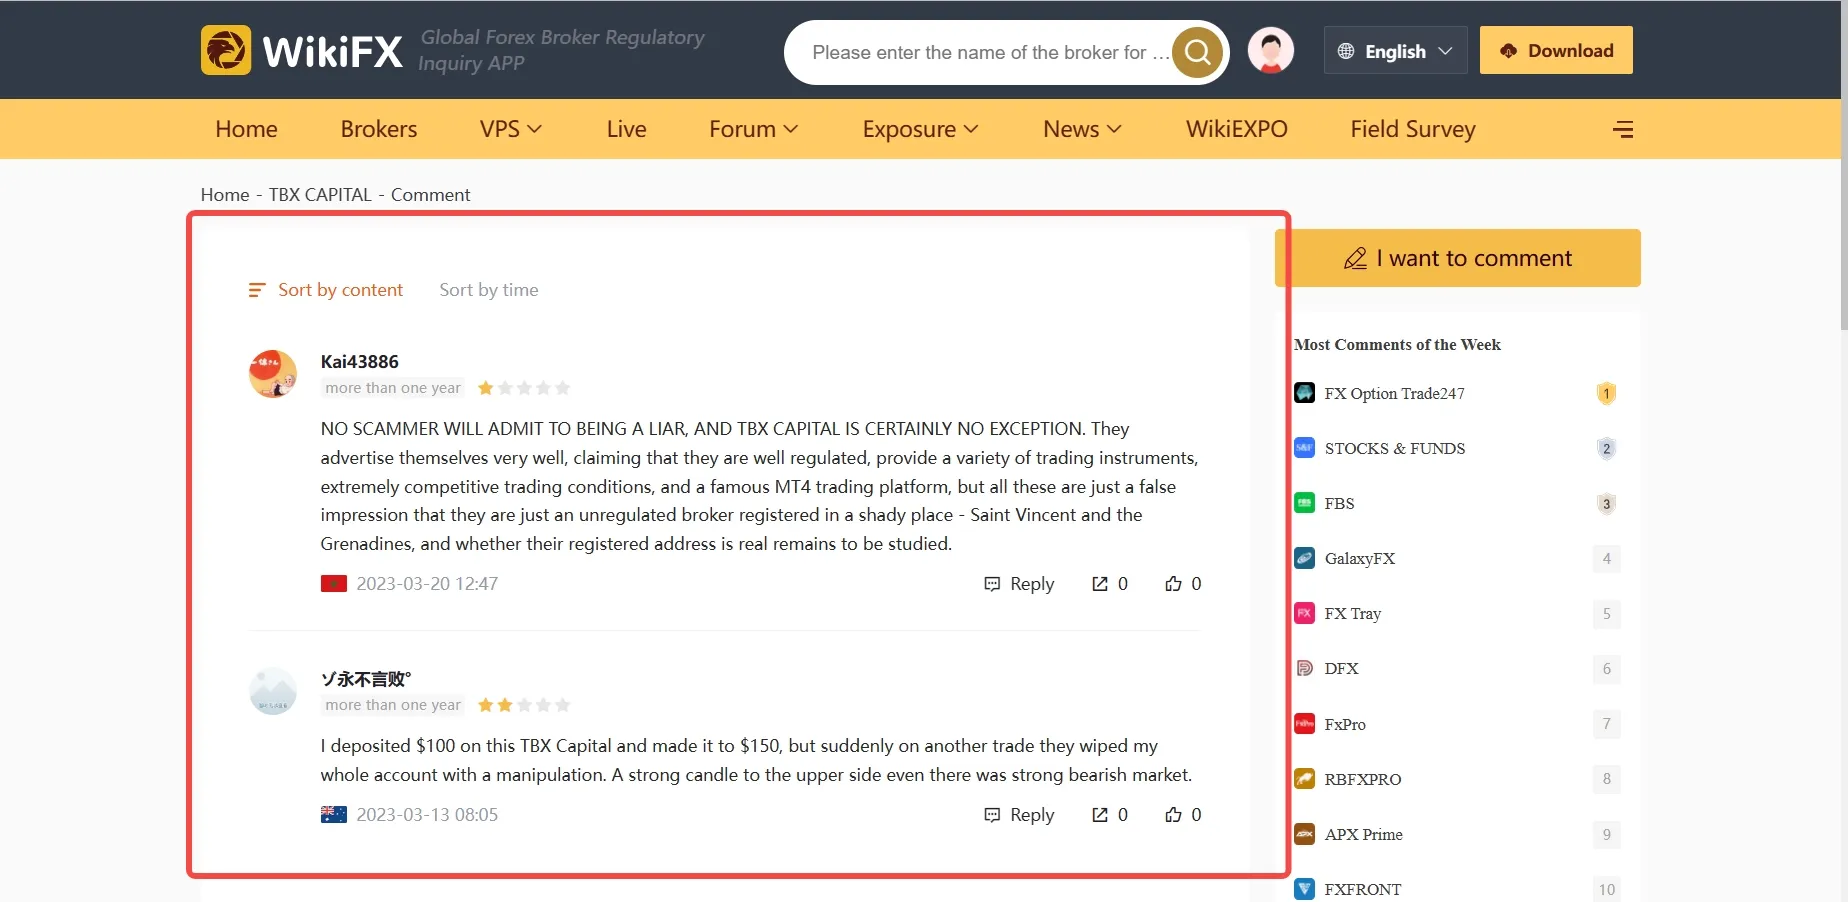Viewport: 1848px width, 902px height.
Task: Click the FX Option Trade247 broker icon
Action: tap(1304, 393)
